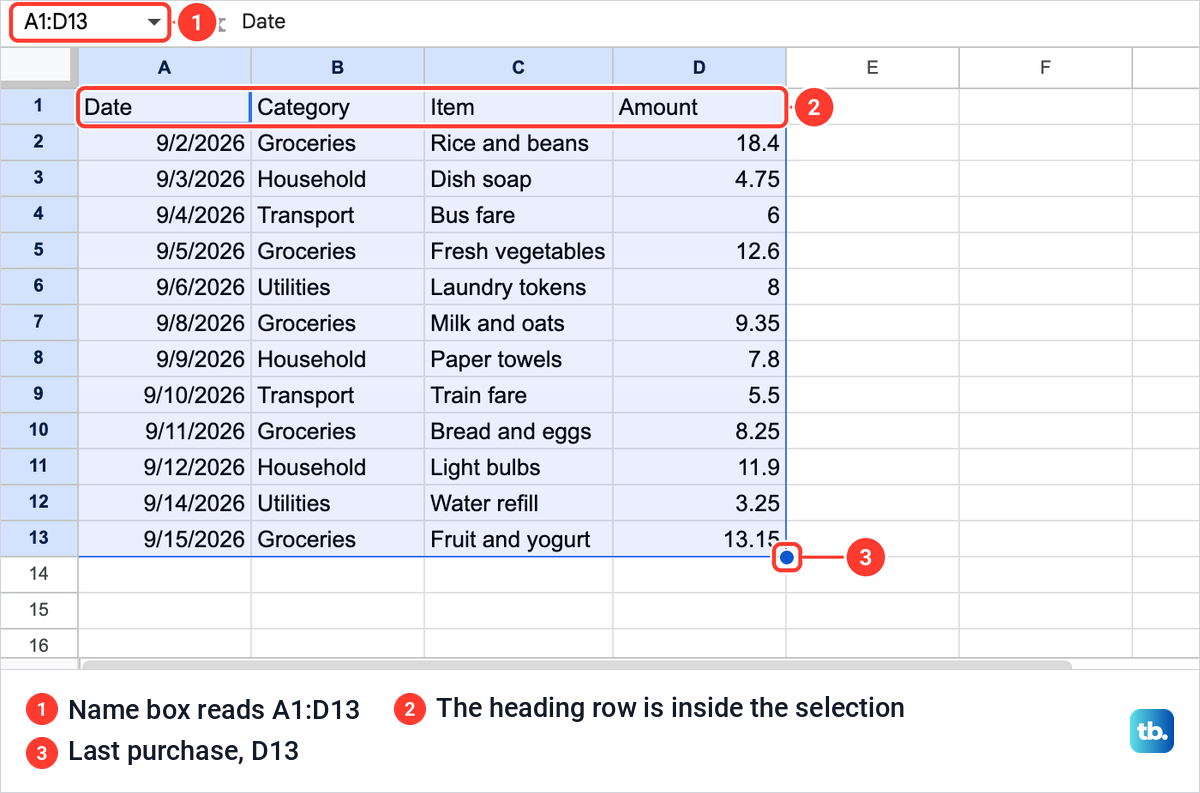
Task: Click the amount cell 7.8
Action: (700, 359)
